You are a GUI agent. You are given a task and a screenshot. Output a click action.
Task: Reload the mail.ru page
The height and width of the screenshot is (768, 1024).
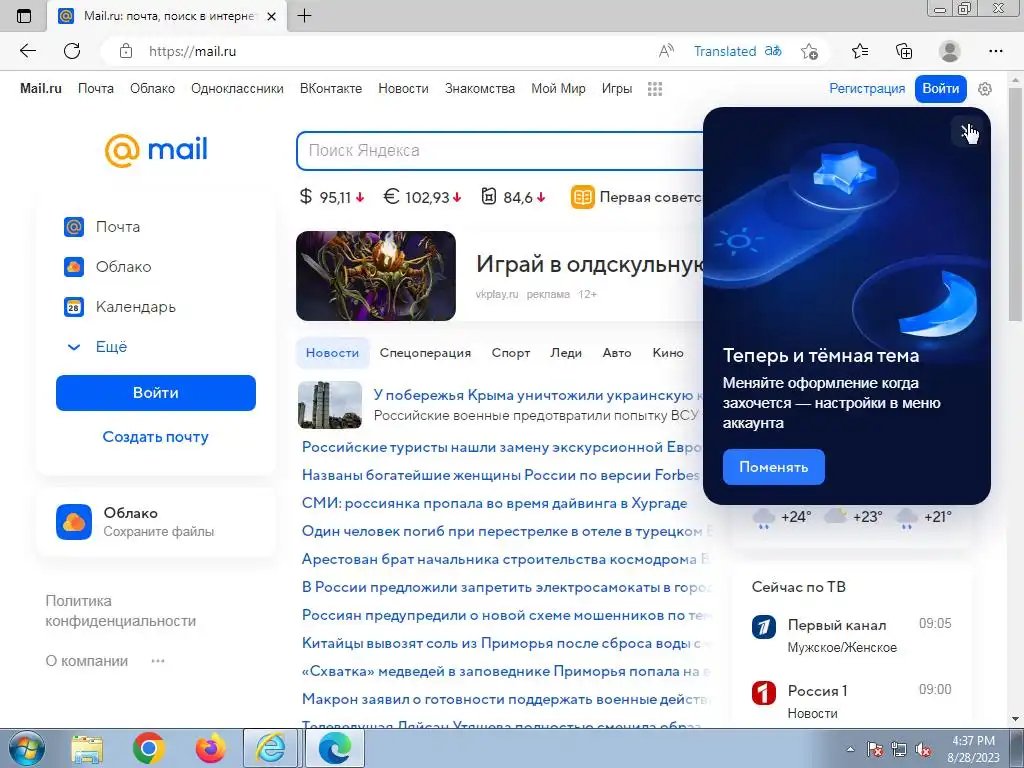click(72, 51)
